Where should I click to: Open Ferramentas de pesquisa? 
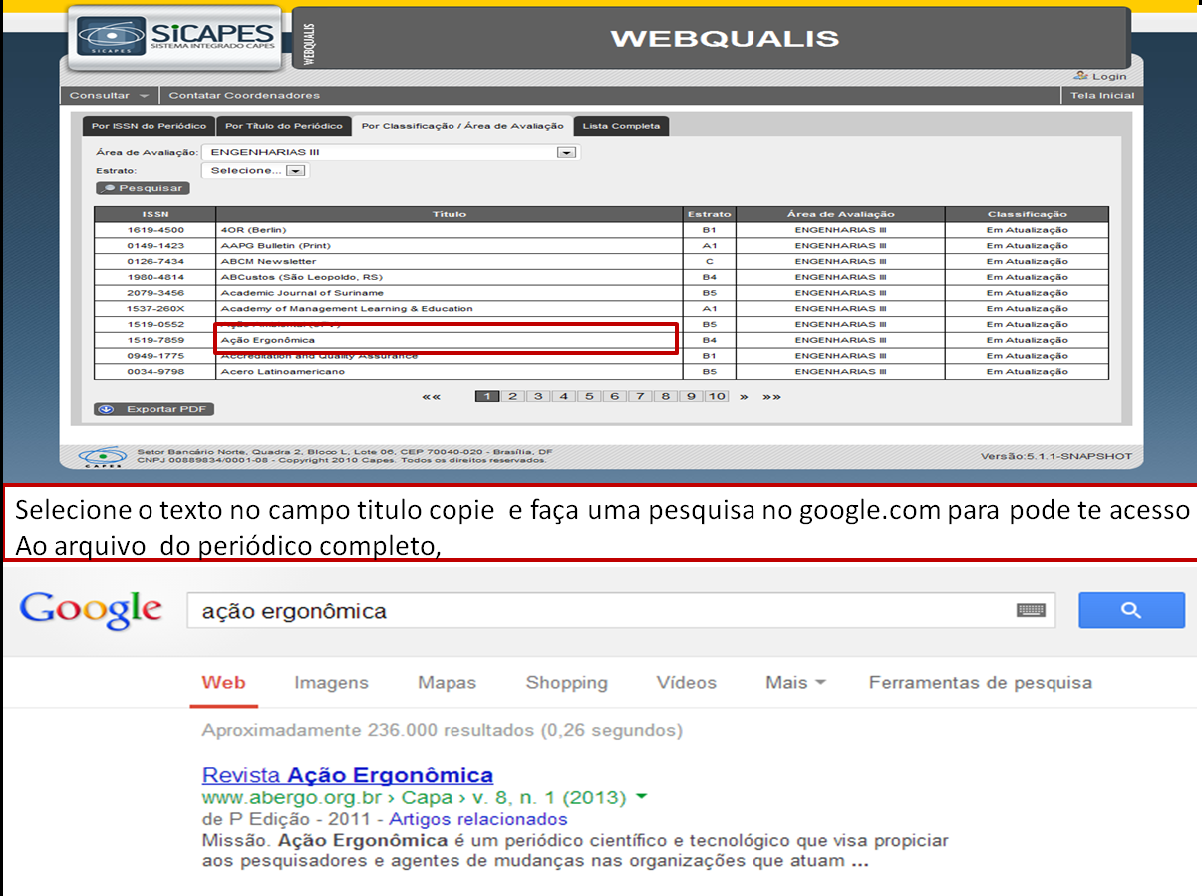980,683
